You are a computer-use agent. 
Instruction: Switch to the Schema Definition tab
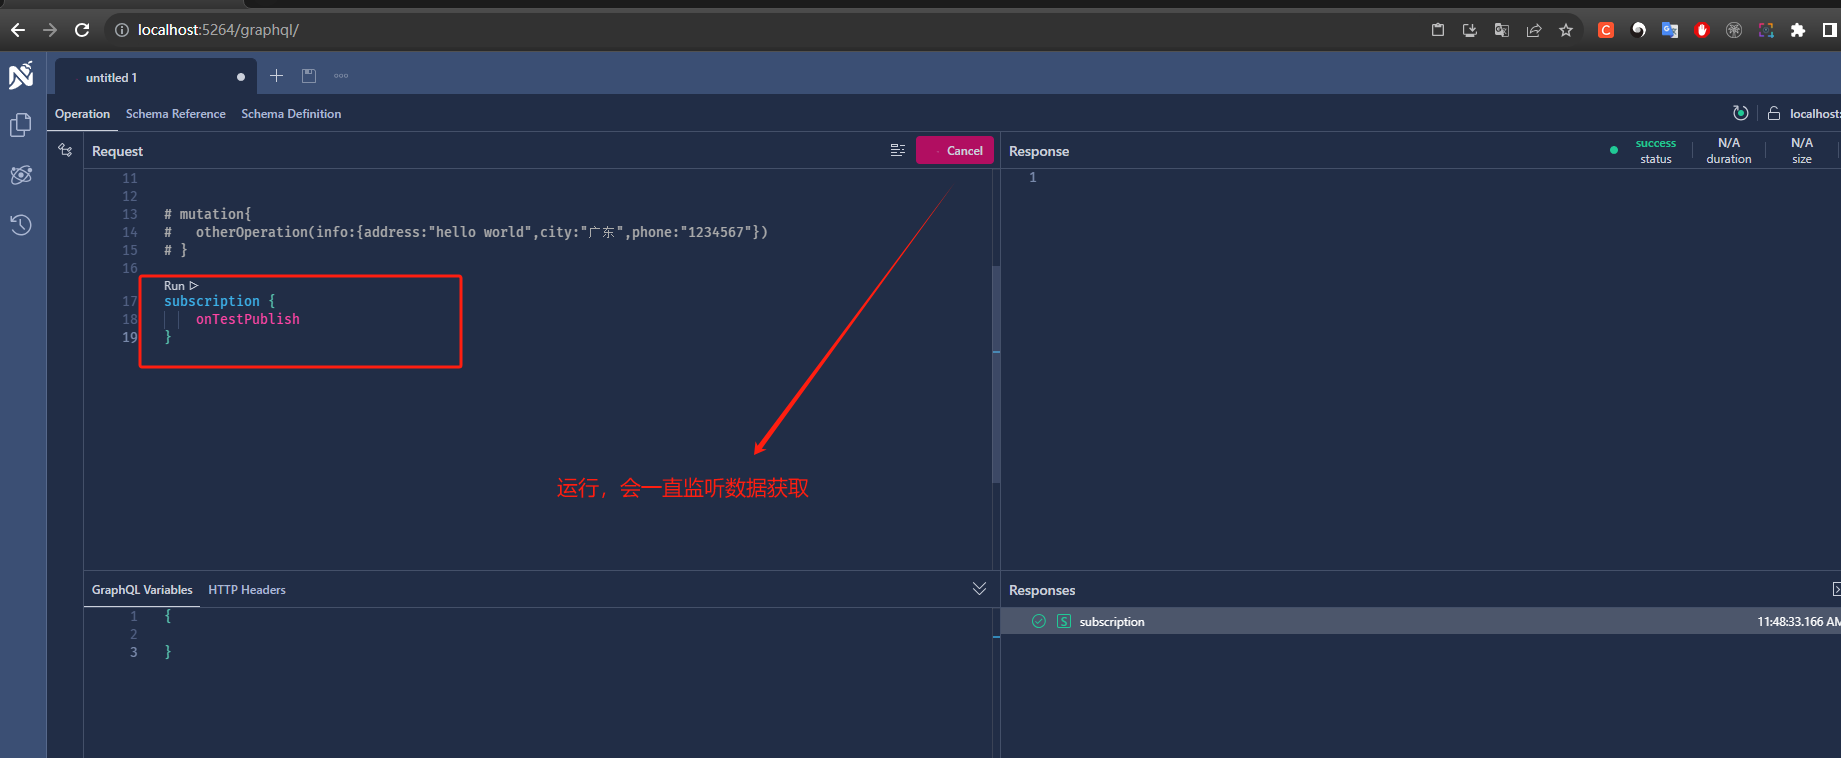pos(291,114)
